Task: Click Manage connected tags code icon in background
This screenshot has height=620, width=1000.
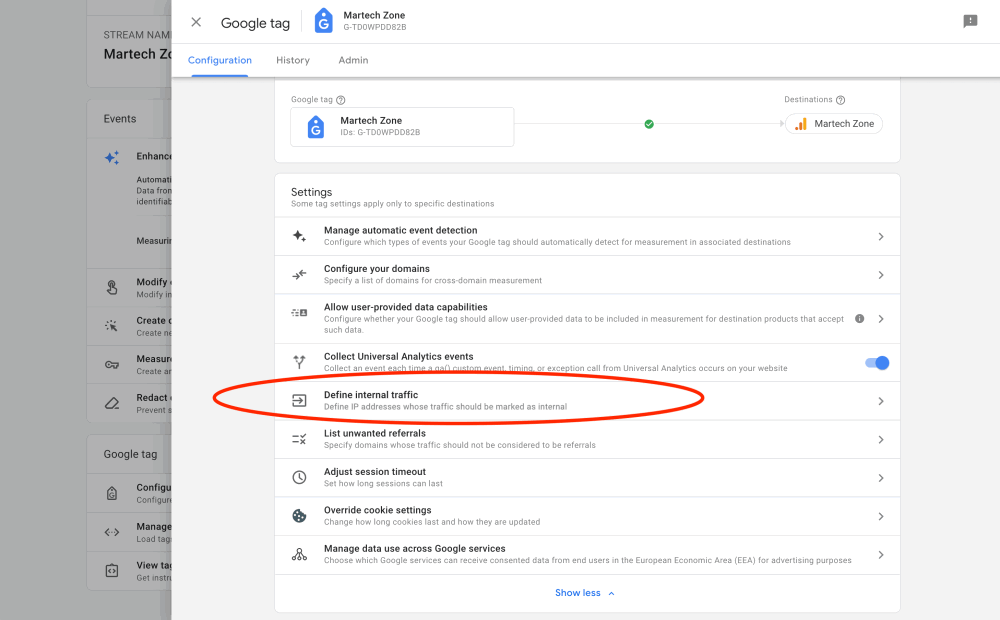Action: pos(112,532)
